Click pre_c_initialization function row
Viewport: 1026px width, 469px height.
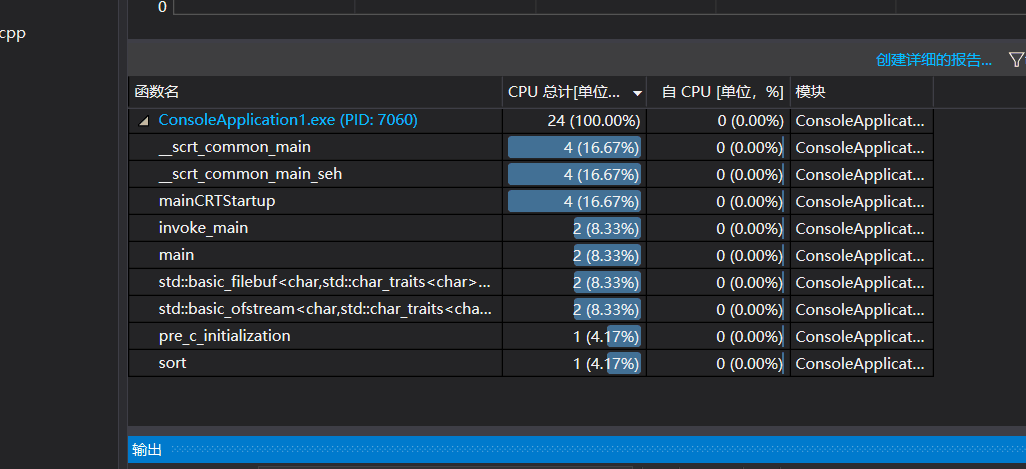tap(224, 336)
